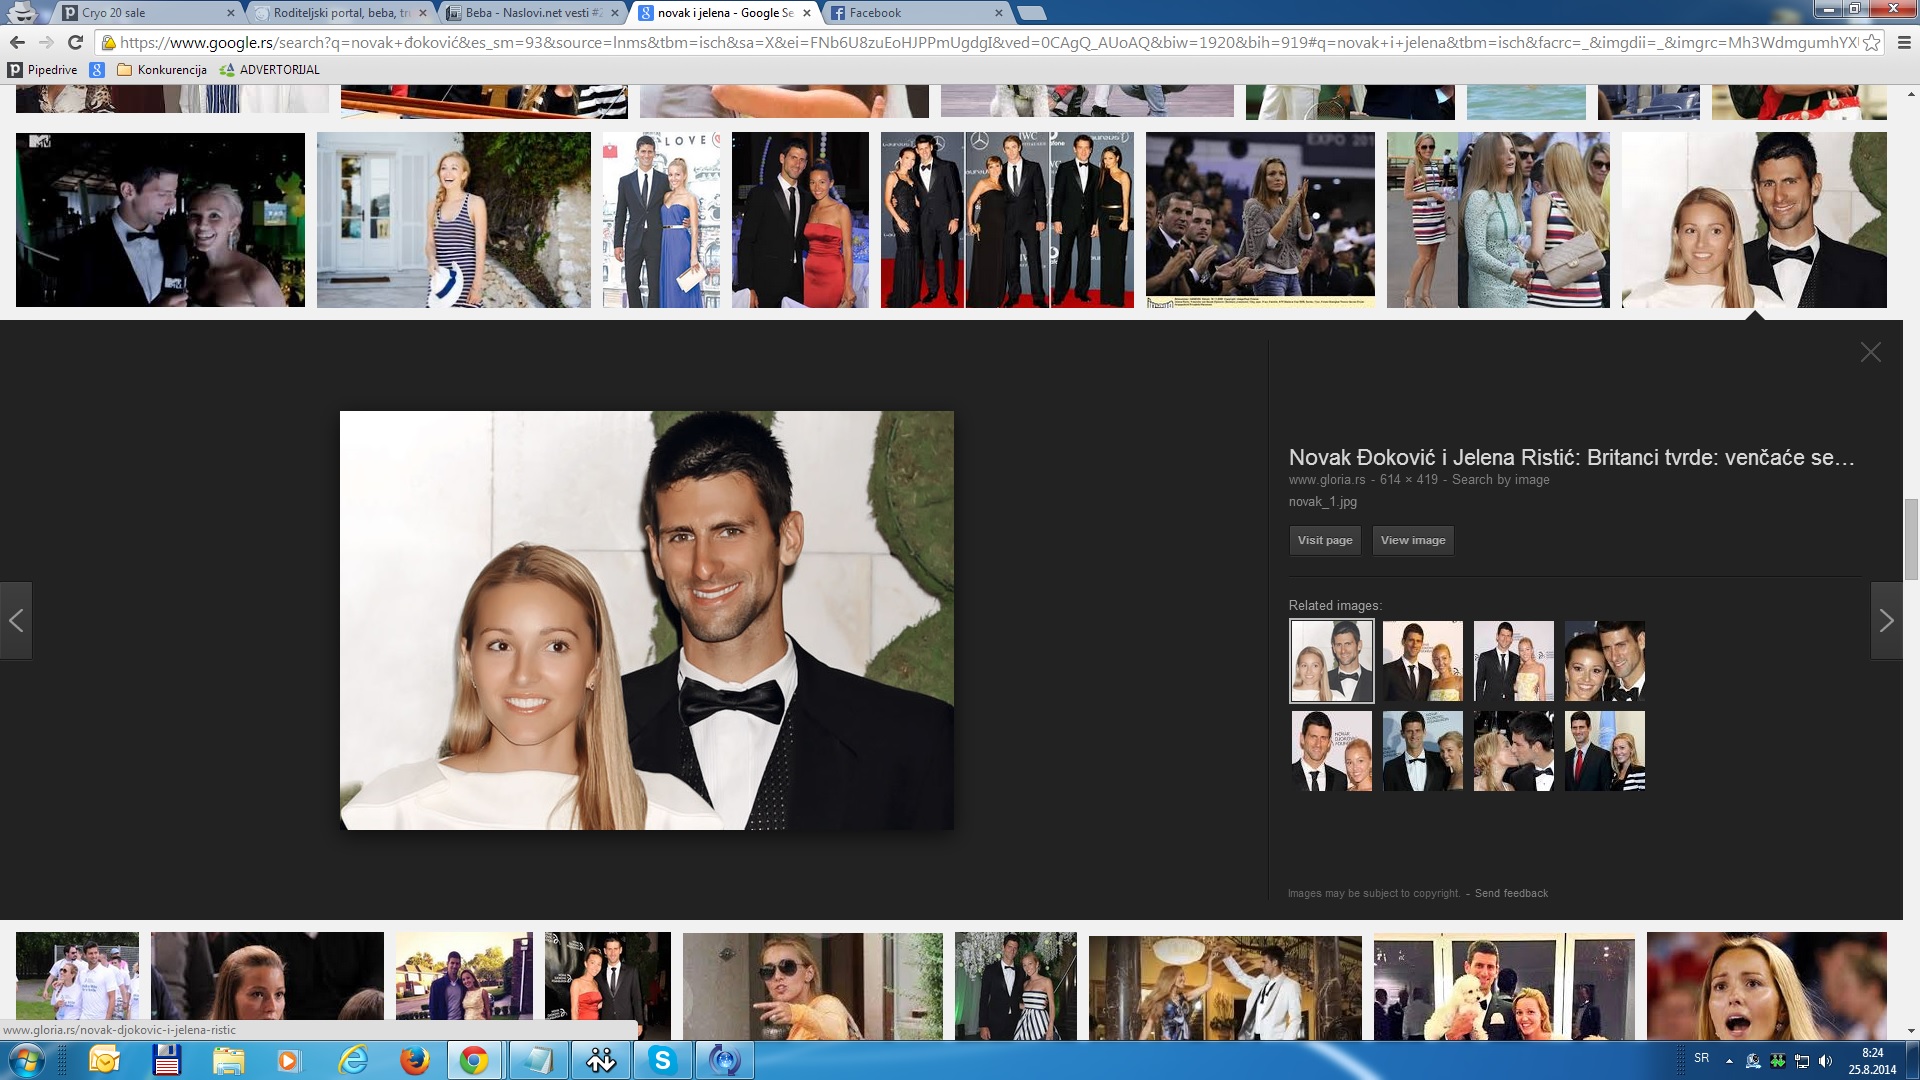Launch Firefox from the taskbar
This screenshot has width=1920, height=1080.
414,1060
